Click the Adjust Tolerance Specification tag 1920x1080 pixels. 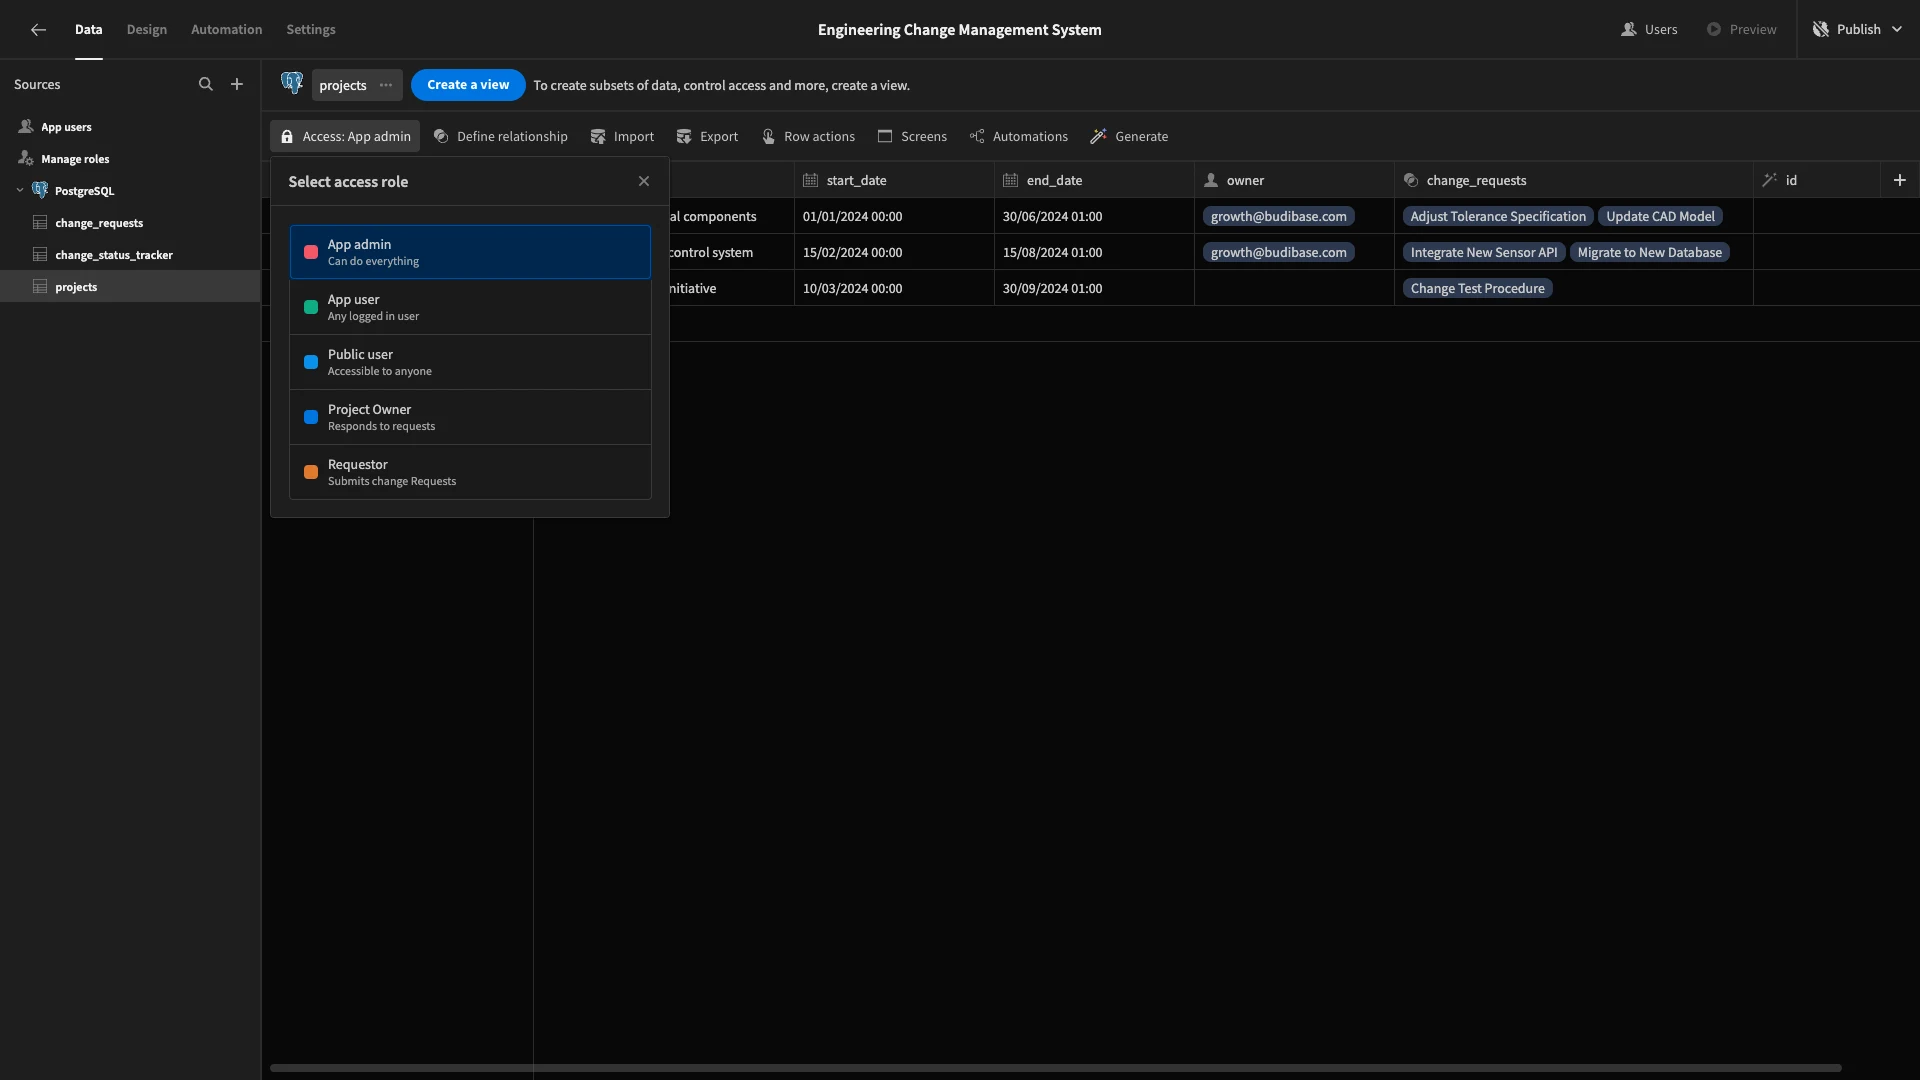click(x=1498, y=217)
